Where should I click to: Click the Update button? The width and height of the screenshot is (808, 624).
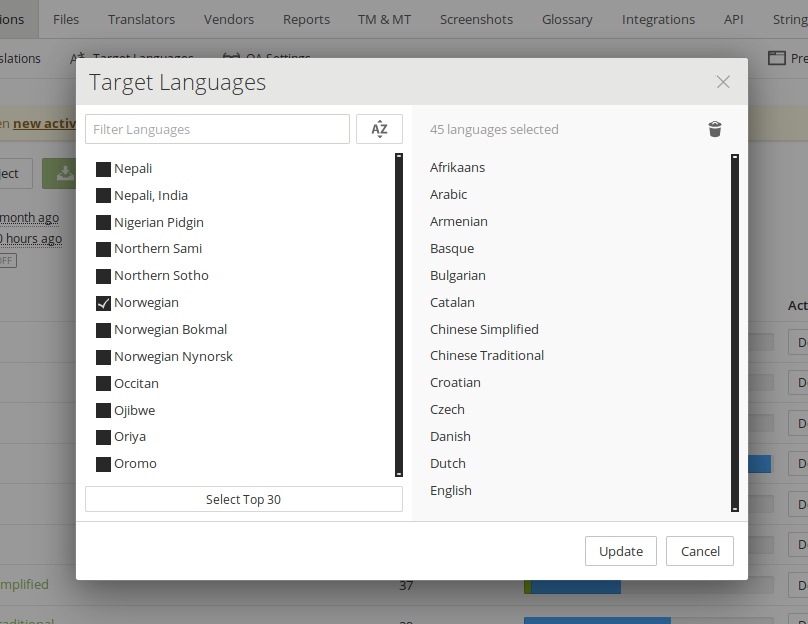(x=620, y=551)
